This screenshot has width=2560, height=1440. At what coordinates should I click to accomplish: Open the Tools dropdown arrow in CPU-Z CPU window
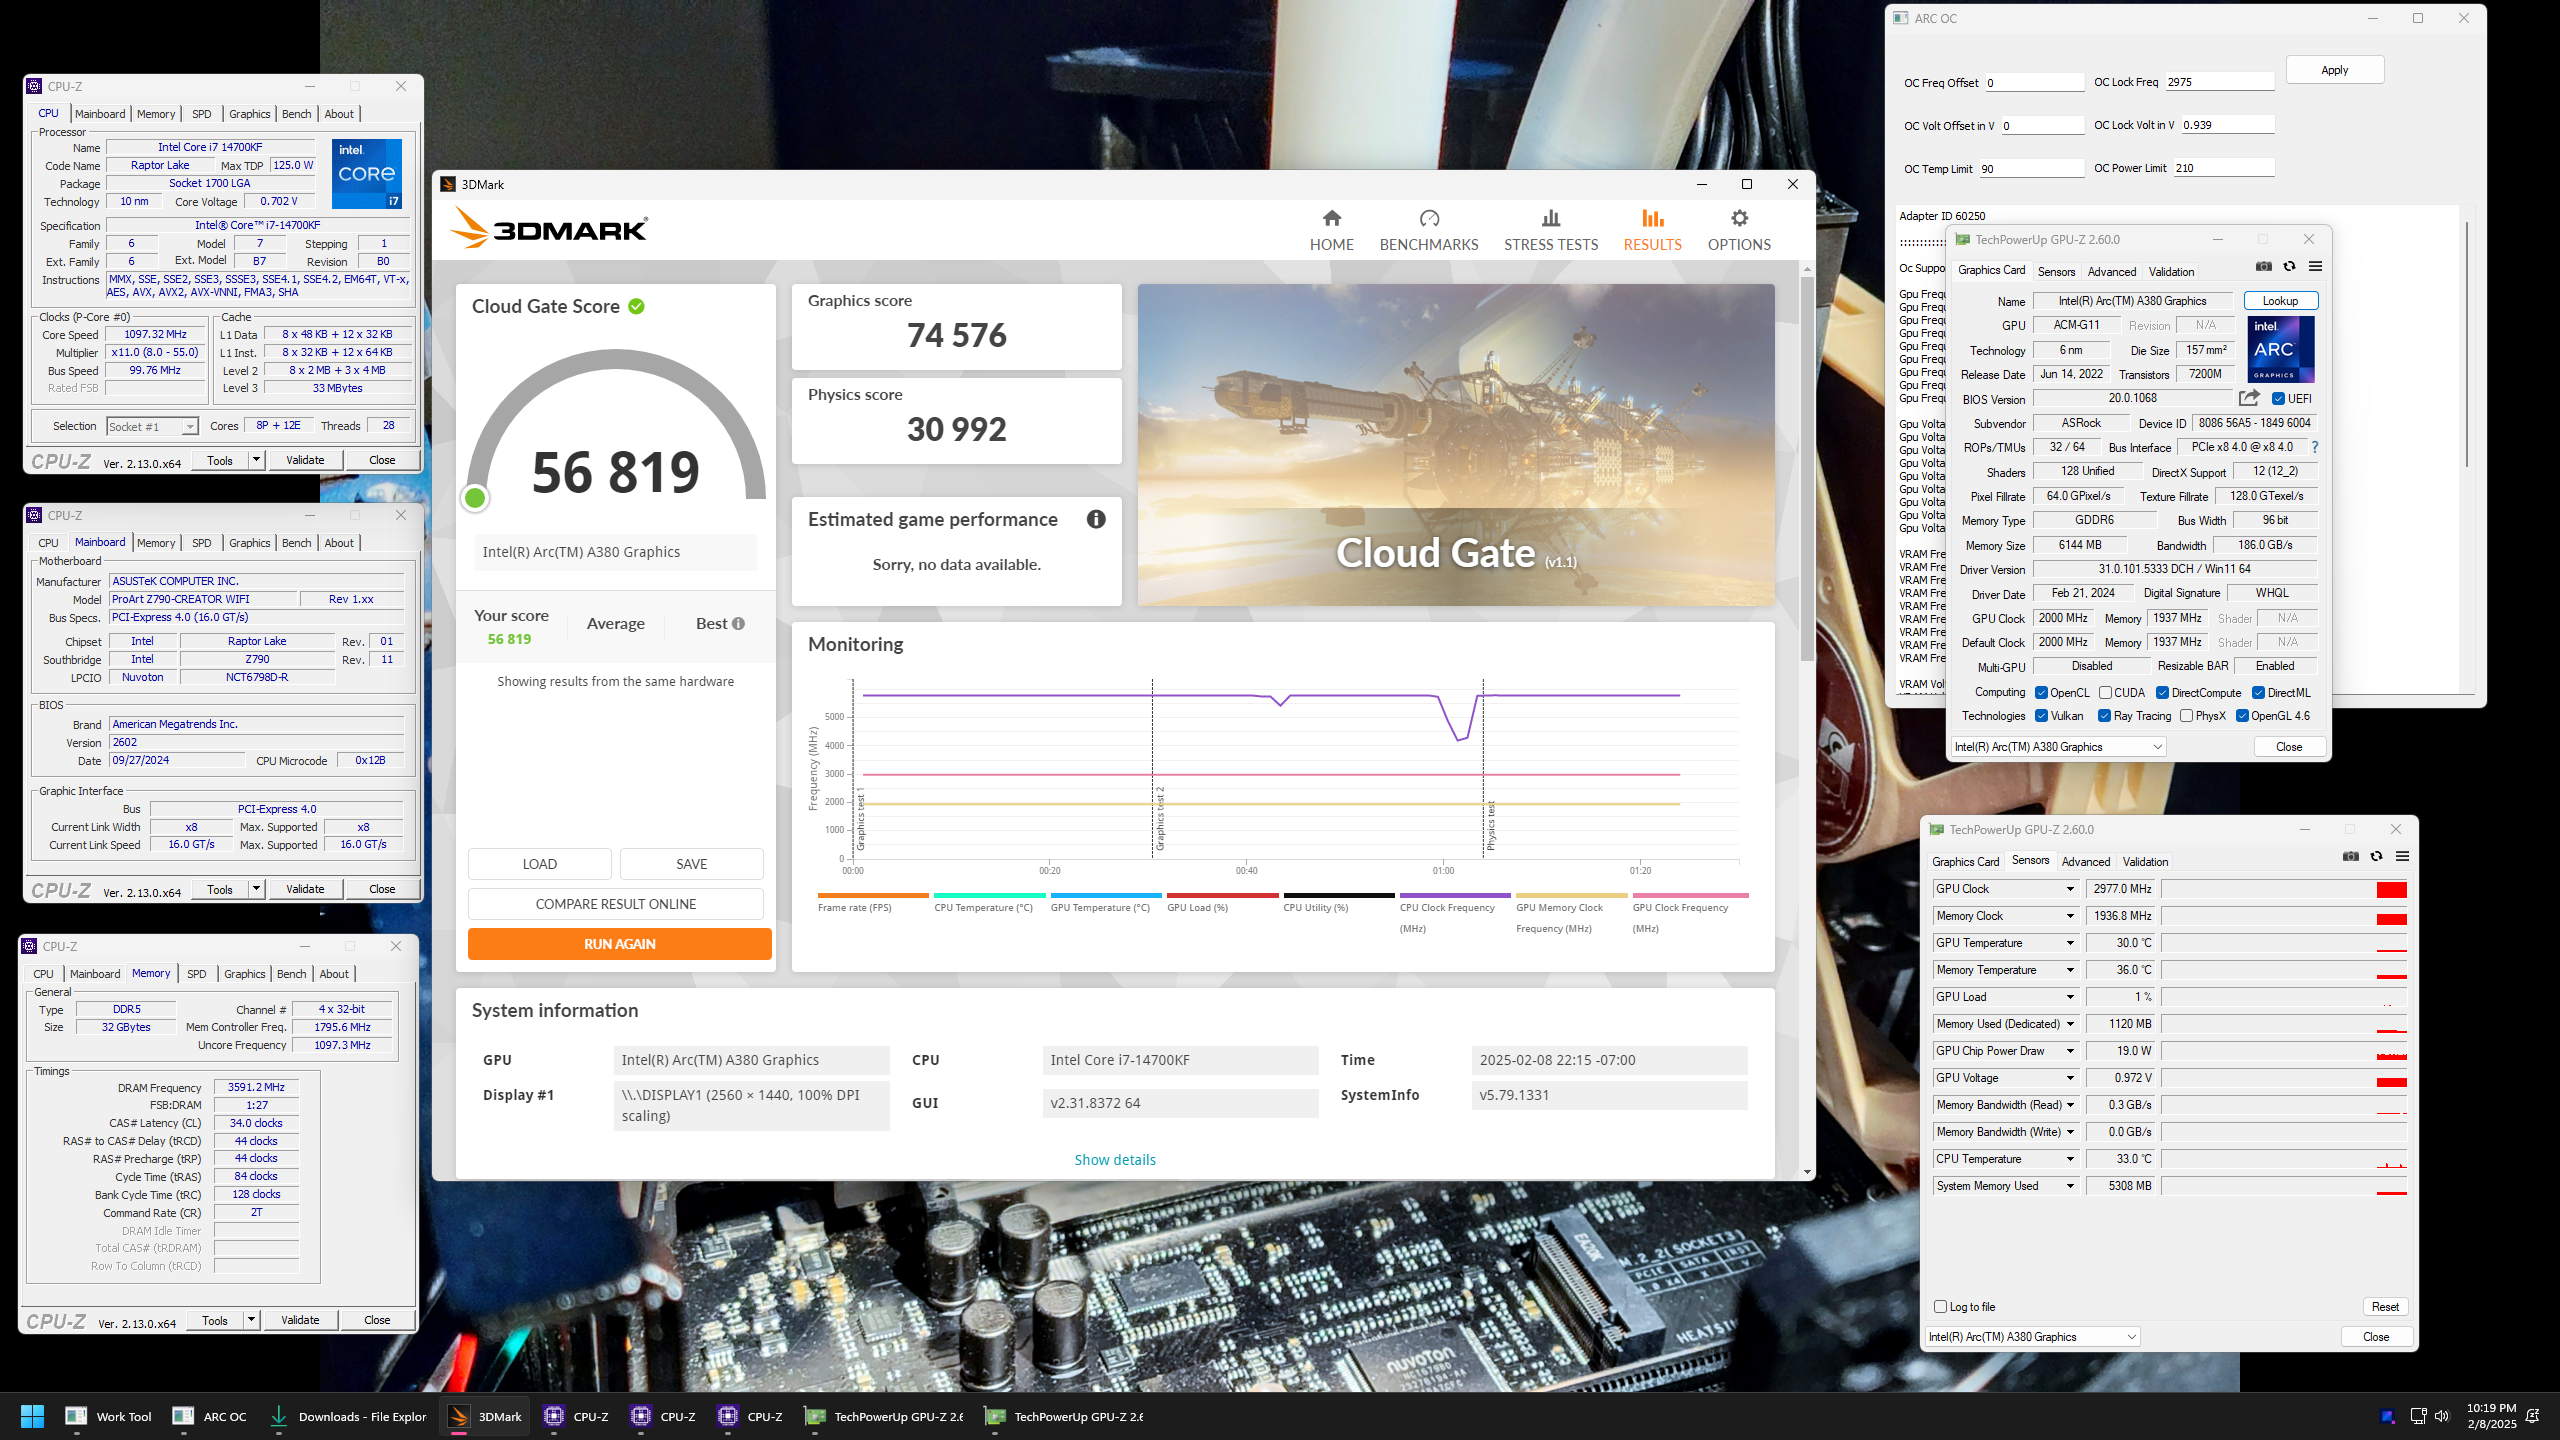click(256, 460)
